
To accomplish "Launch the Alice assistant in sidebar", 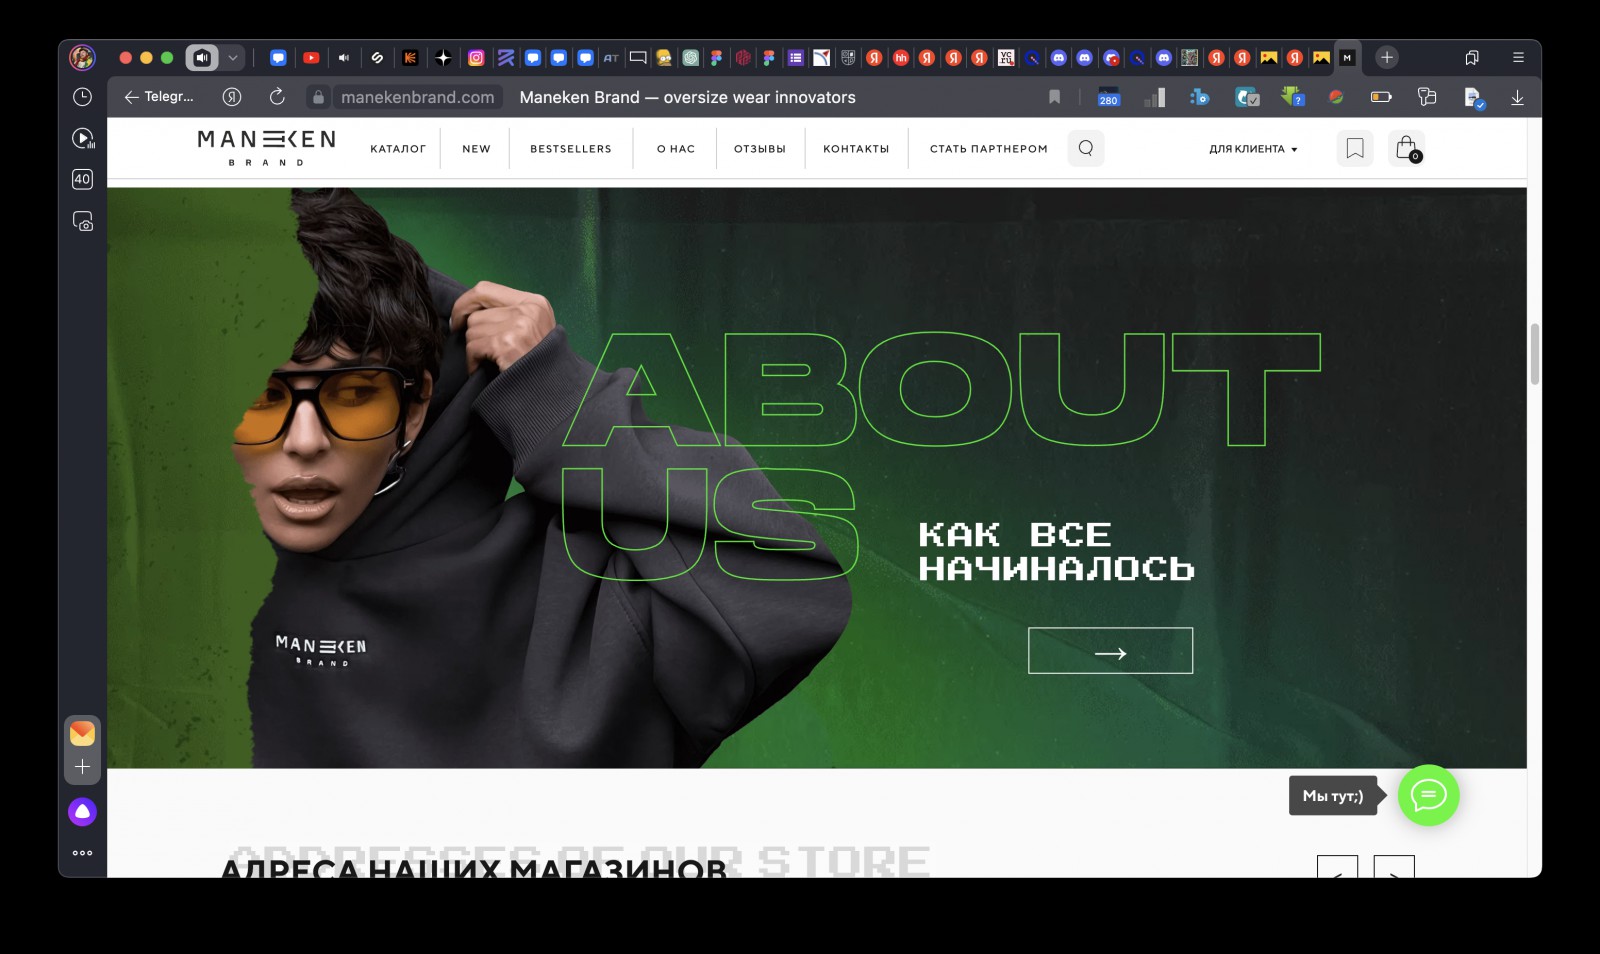I will (82, 812).
